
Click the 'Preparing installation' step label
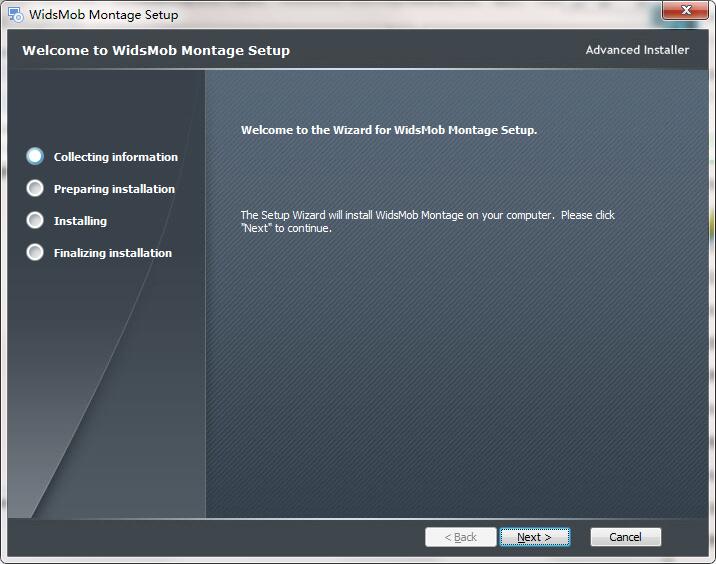pos(114,189)
